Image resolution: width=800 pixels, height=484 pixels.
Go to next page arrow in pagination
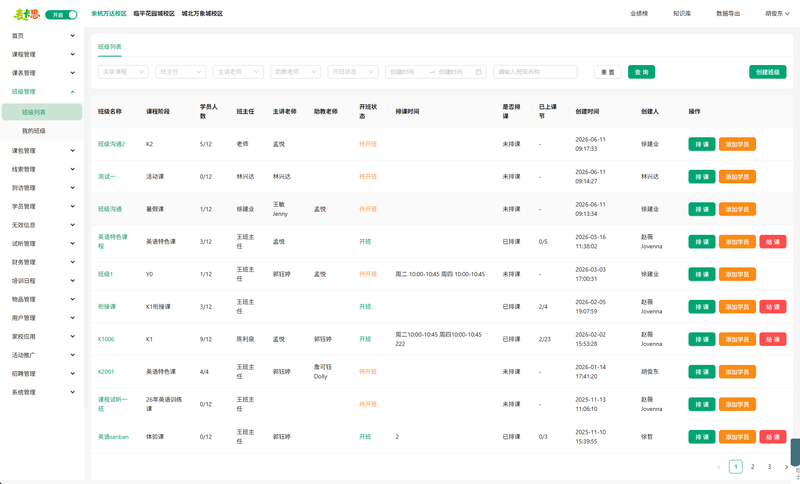pyautogui.click(x=786, y=467)
